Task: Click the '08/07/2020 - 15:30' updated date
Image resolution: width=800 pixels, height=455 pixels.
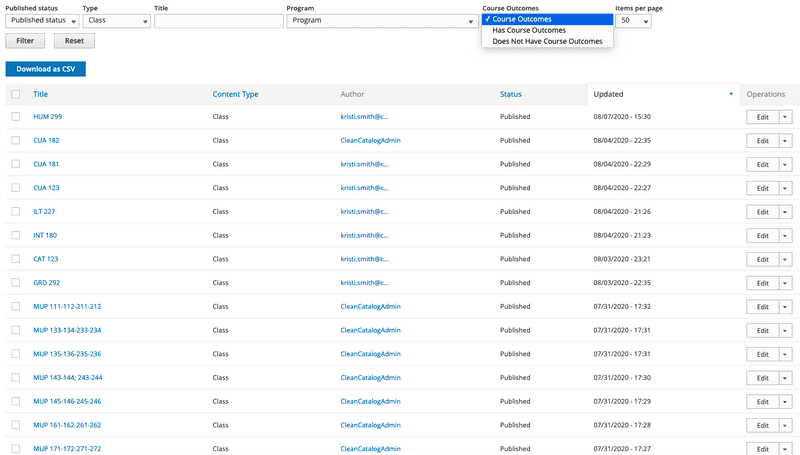Action: coord(622,117)
